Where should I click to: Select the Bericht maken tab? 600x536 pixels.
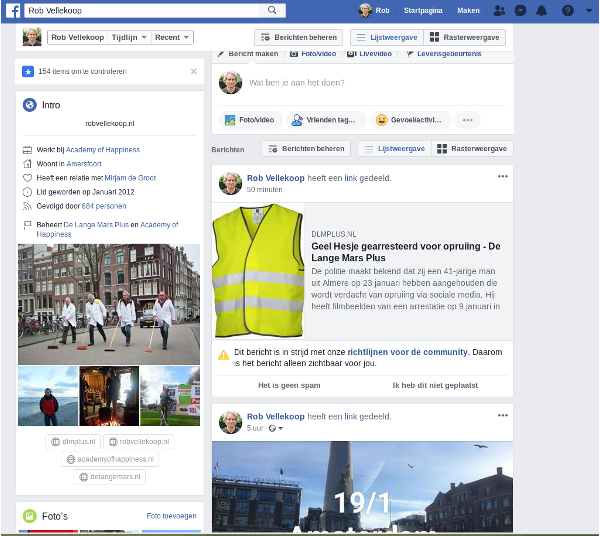point(248,54)
